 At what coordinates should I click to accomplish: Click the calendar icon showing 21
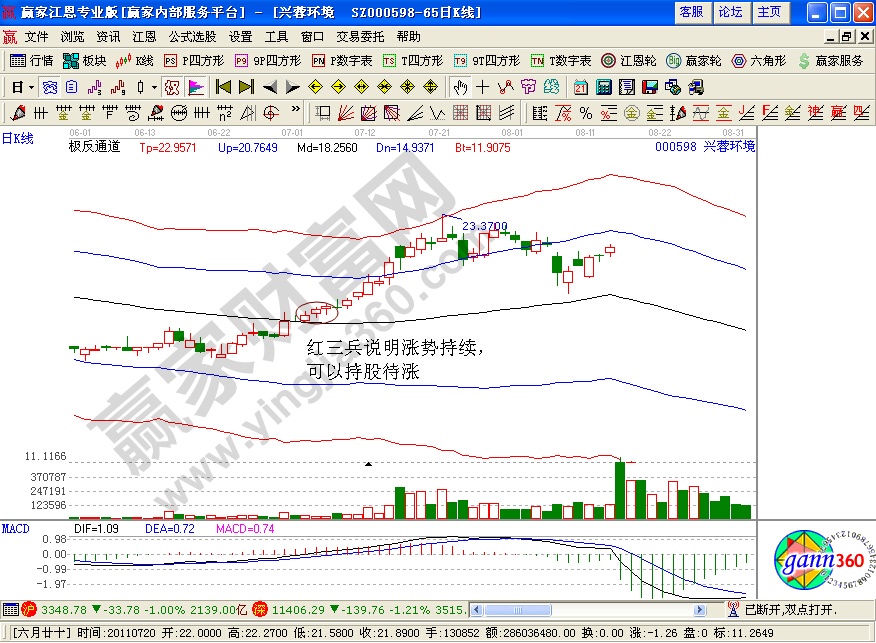(580, 87)
